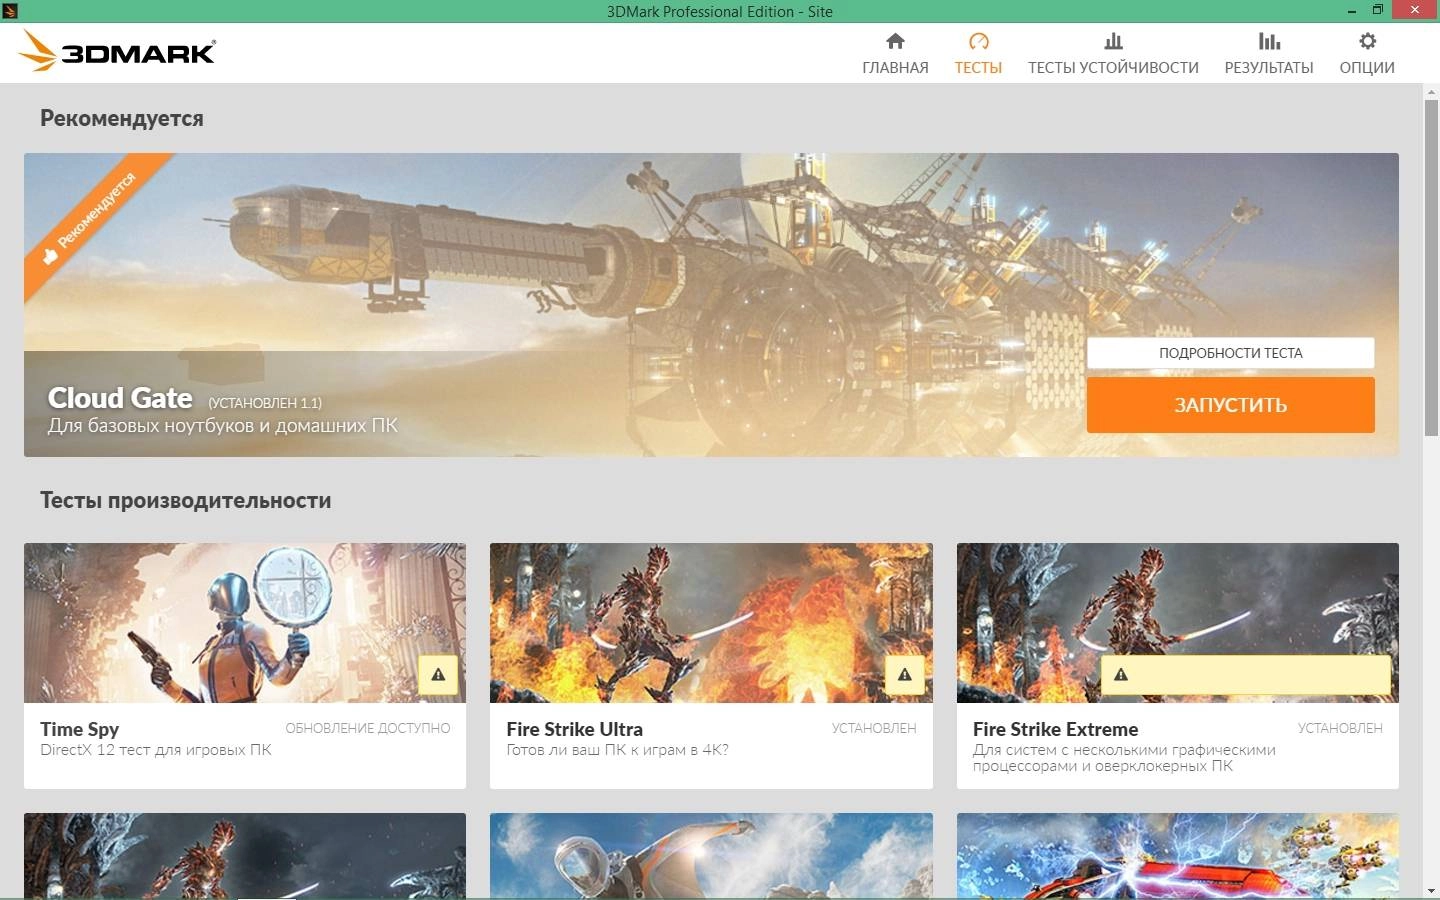Click УСТАНОВЛЕН status on Fire Strike Ultra
The image size is (1440, 900).
pos(874,728)
